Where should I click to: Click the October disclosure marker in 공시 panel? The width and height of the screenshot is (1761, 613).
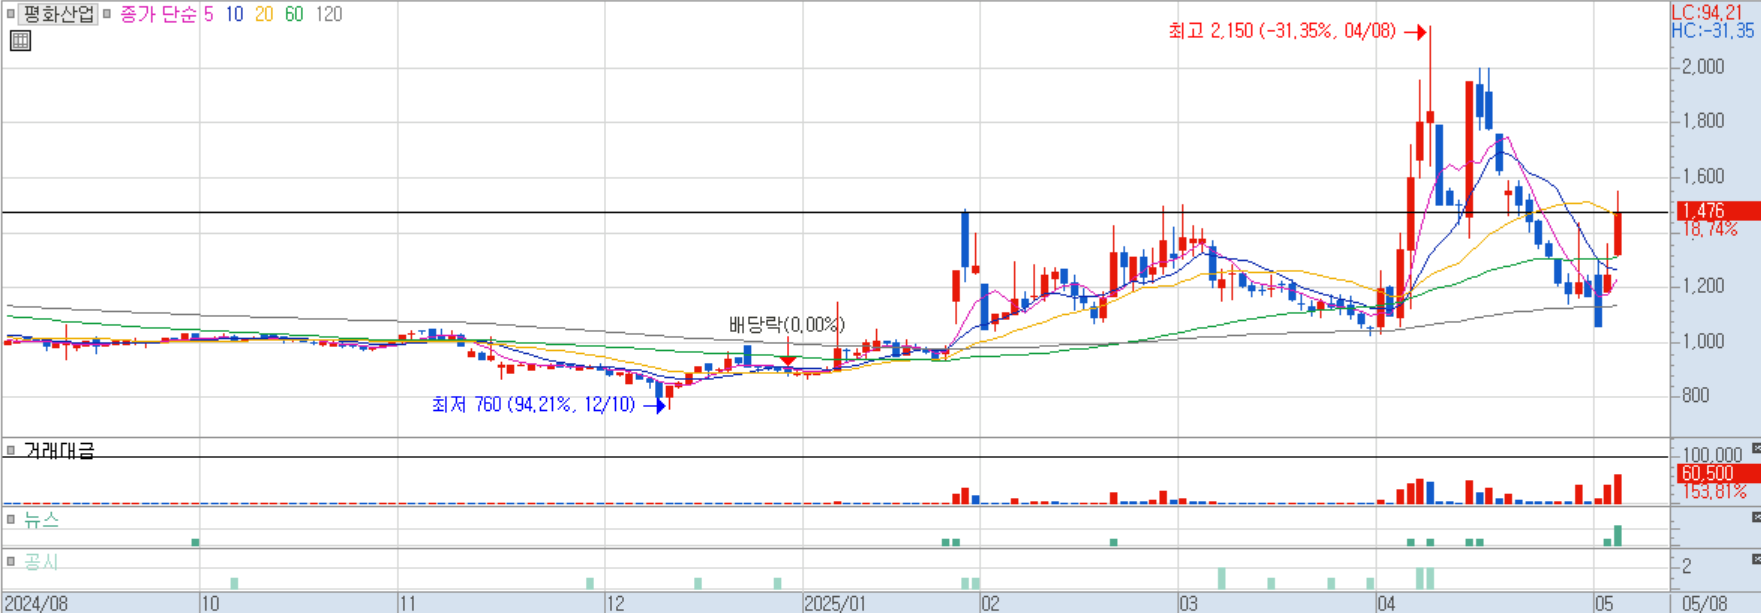(235, 583)
